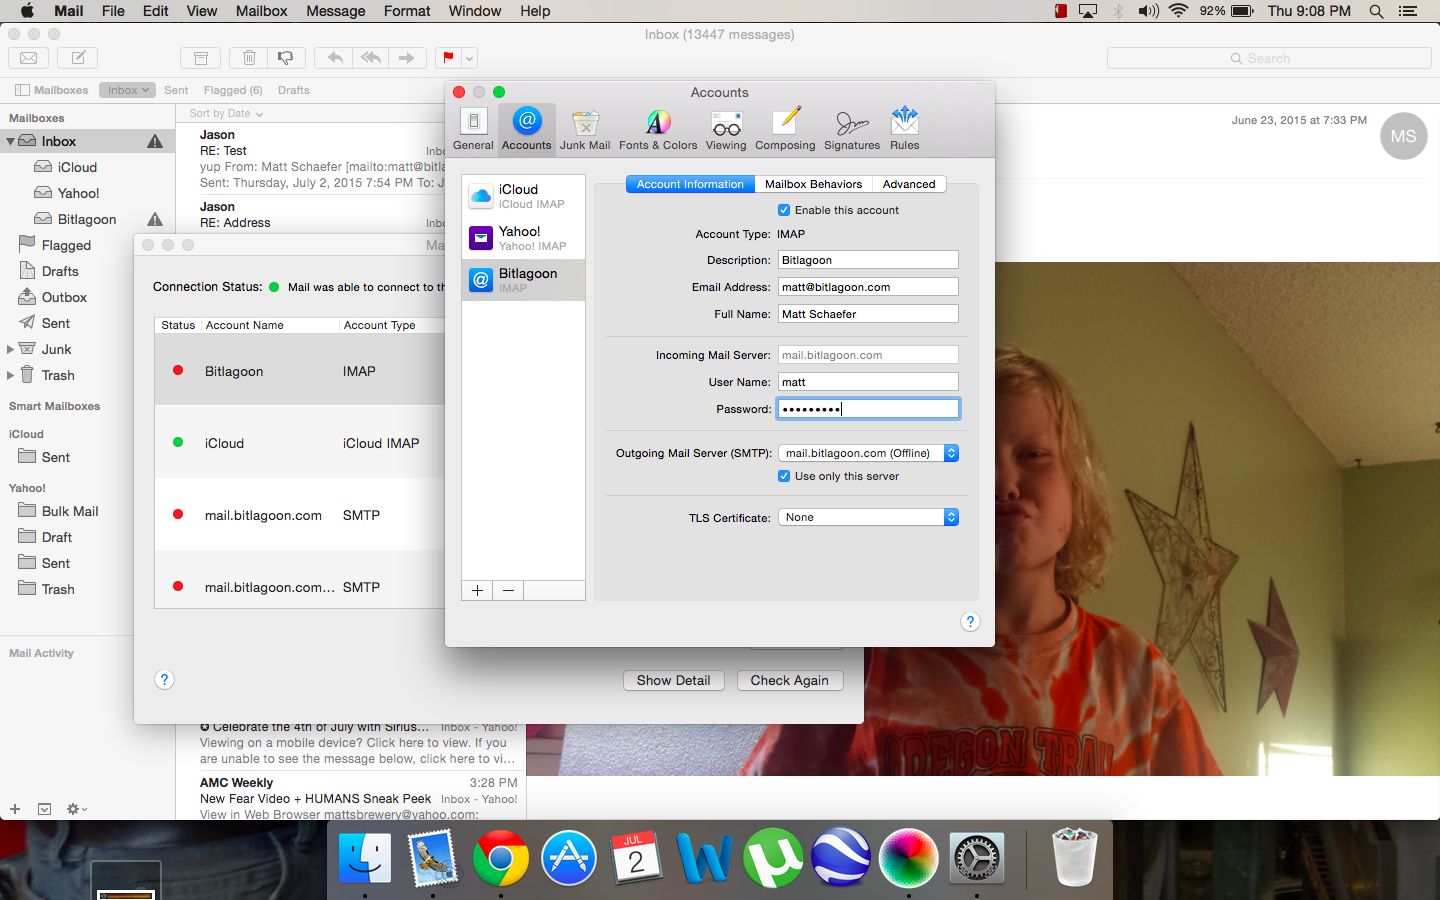The height and width of the screenshot is (900, 1440).
Task: Open Composing preferences
Action: pos(785,129)
